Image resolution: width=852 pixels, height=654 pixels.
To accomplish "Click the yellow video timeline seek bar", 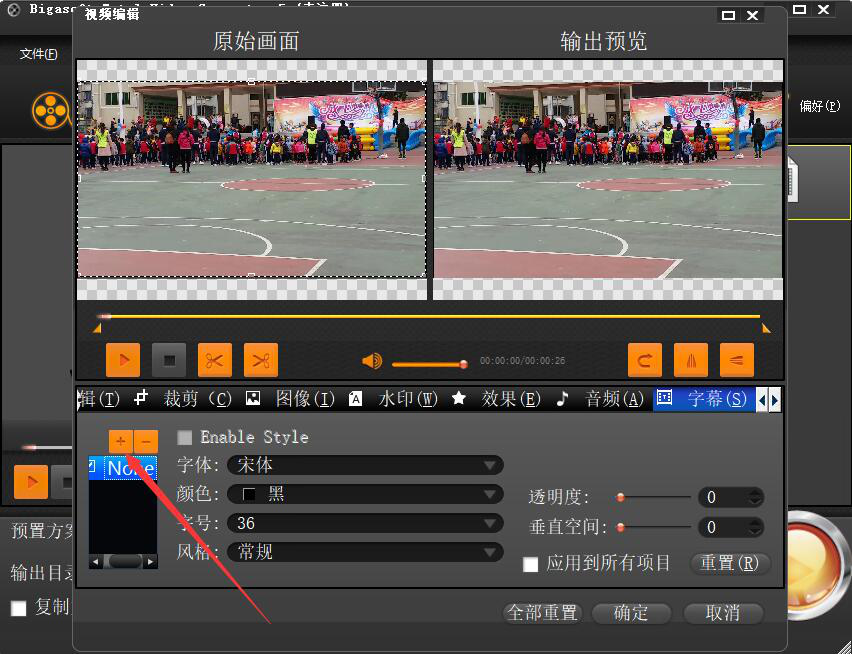I will click(429, 316).
